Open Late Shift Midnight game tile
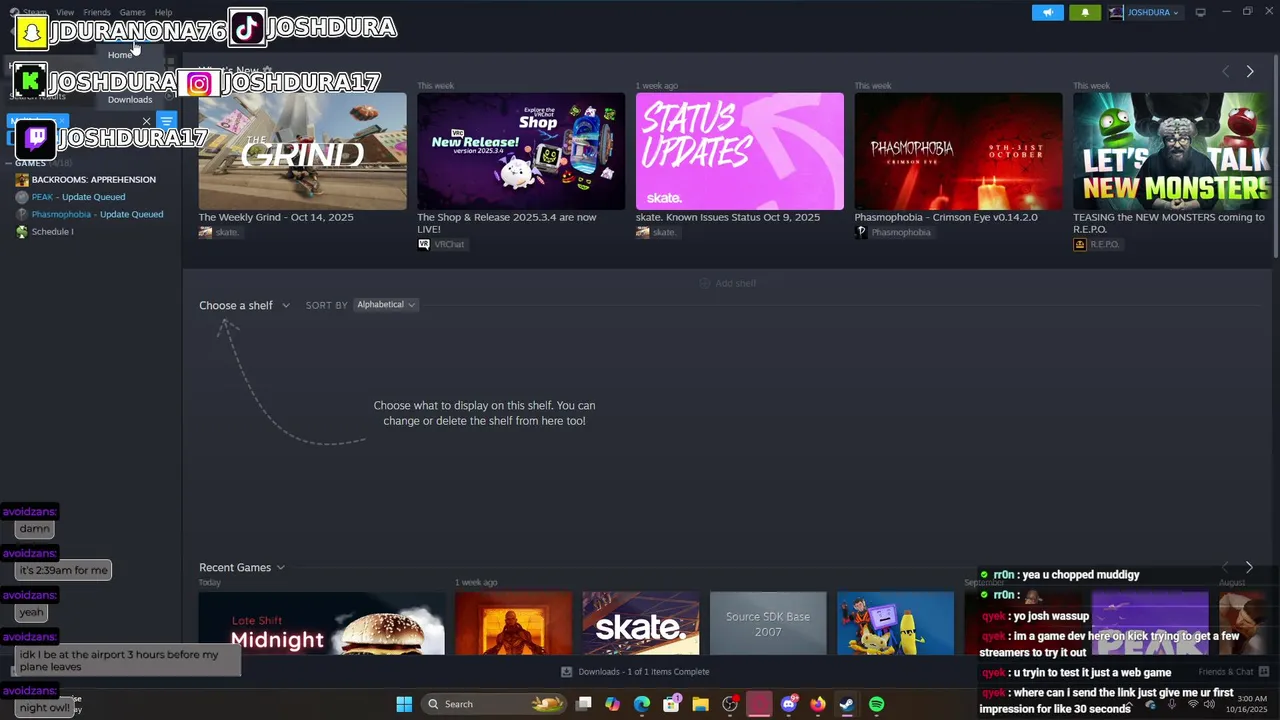The width and height of the screenshot is (1280, 720). click(321, 623)
